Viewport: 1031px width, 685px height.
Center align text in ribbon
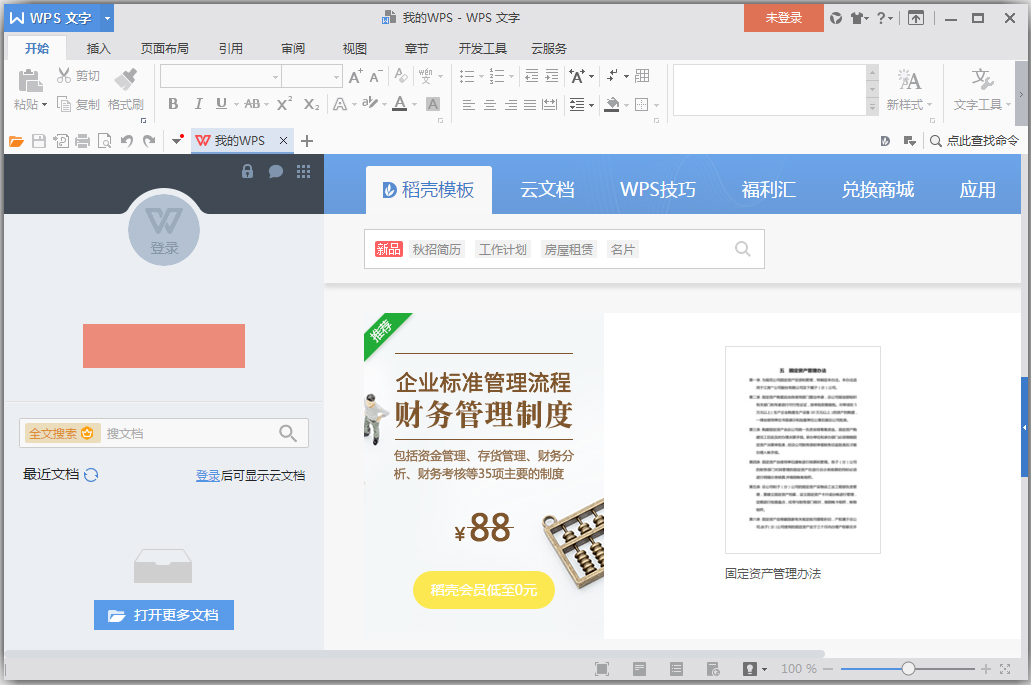coord(490,105)
